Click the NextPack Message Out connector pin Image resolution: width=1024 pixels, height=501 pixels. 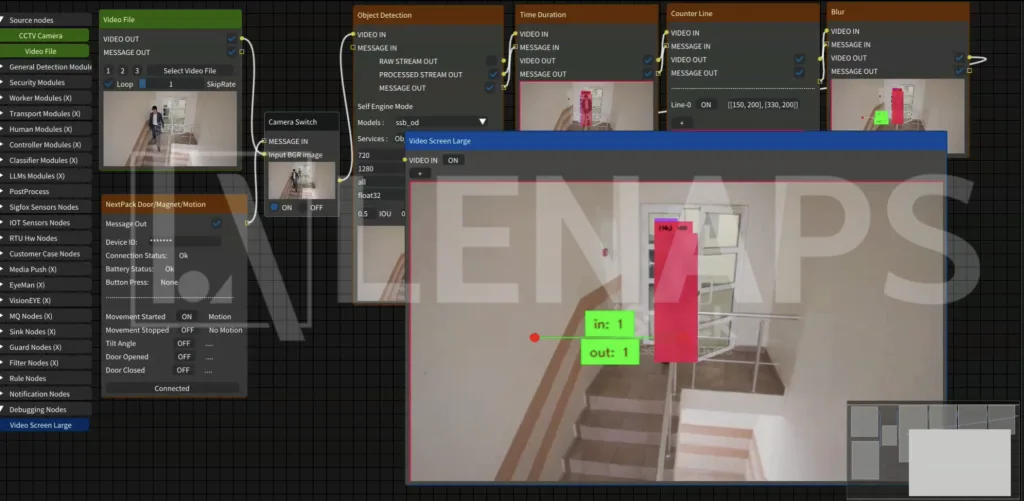[245, 224]
